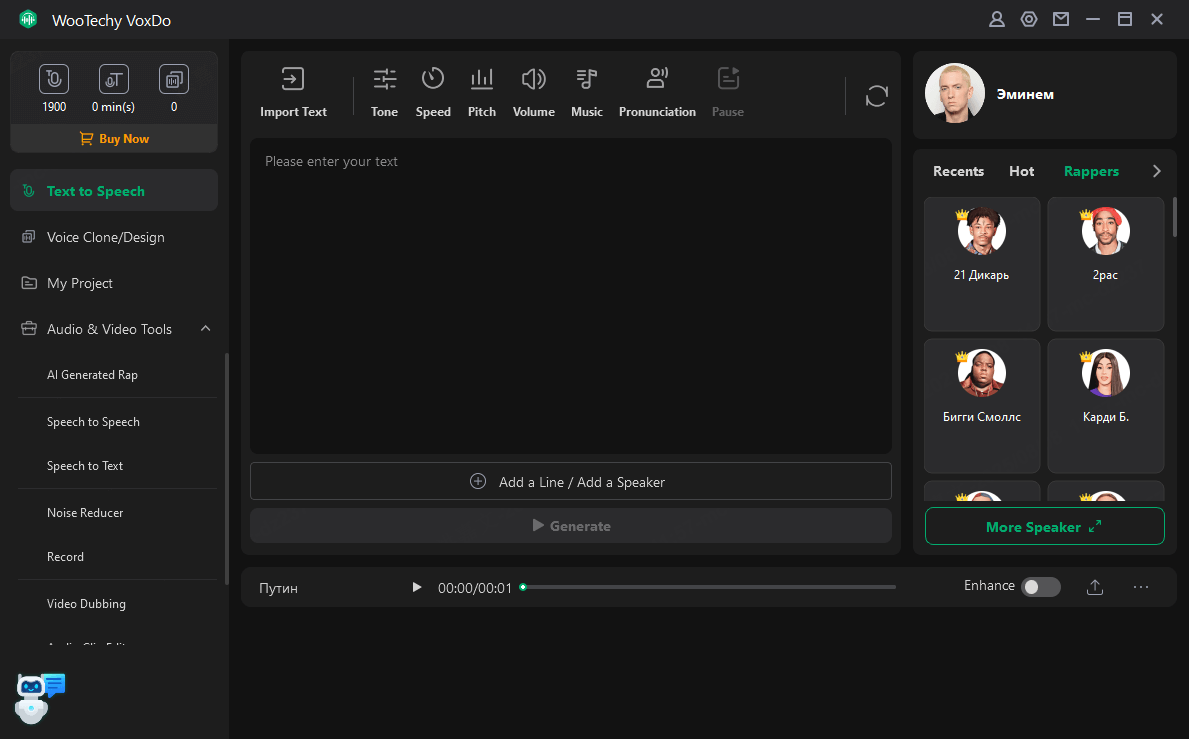Open the user account icon
Image resolution: width=1189 pixels, height=739 pixels.
[996, 20]
